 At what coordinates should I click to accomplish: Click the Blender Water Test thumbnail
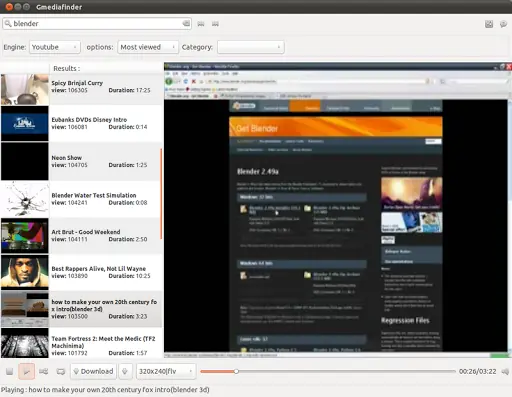25,199
